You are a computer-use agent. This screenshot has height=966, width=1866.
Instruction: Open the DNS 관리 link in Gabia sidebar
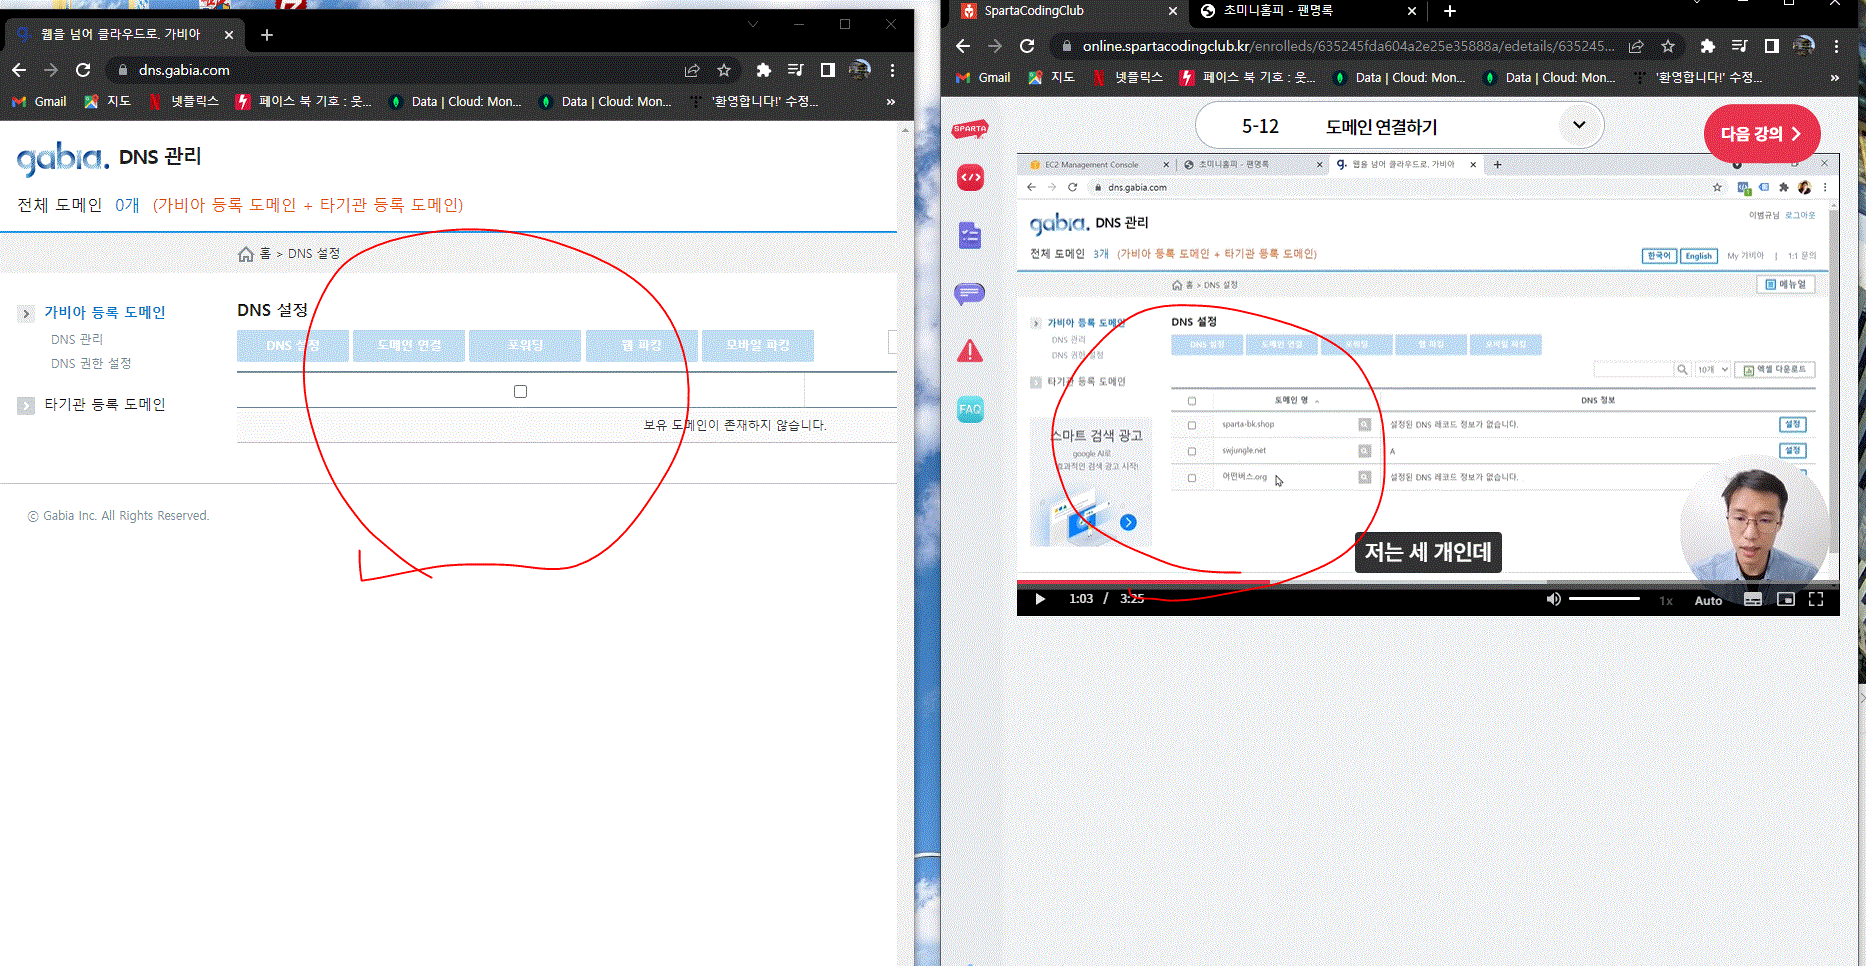pos(77,340)
